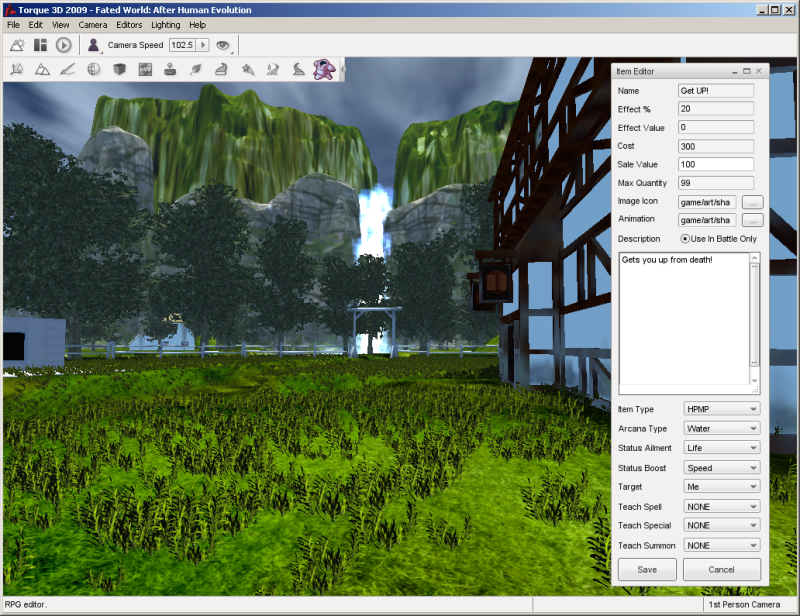The width and height of the screenshot is (800, 616).
Task: Click the Save button in Item Editor
Action: [x=647, y=570]
